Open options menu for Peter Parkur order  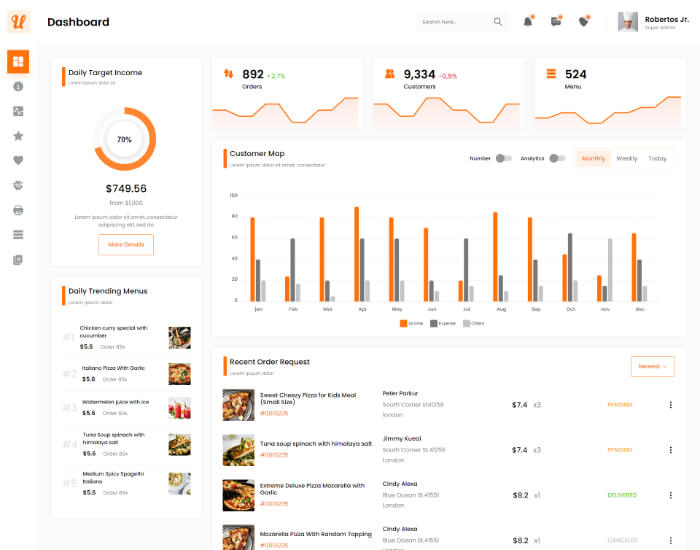click(670, 405)
